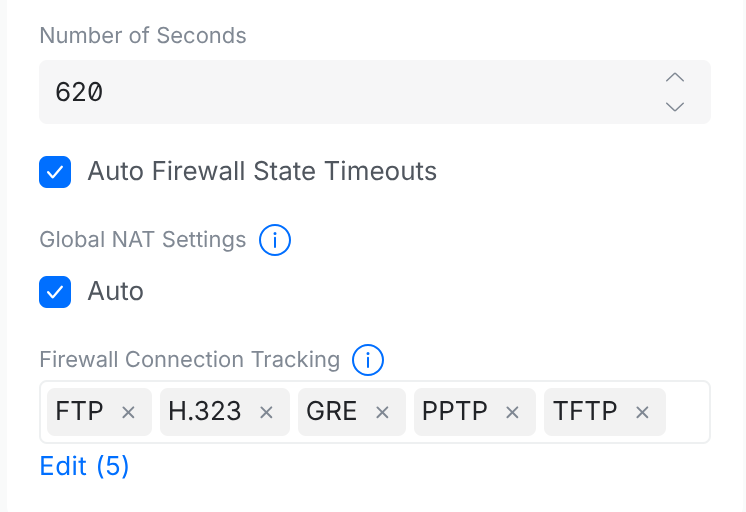Remove the FTP tag

pos(128,412)
